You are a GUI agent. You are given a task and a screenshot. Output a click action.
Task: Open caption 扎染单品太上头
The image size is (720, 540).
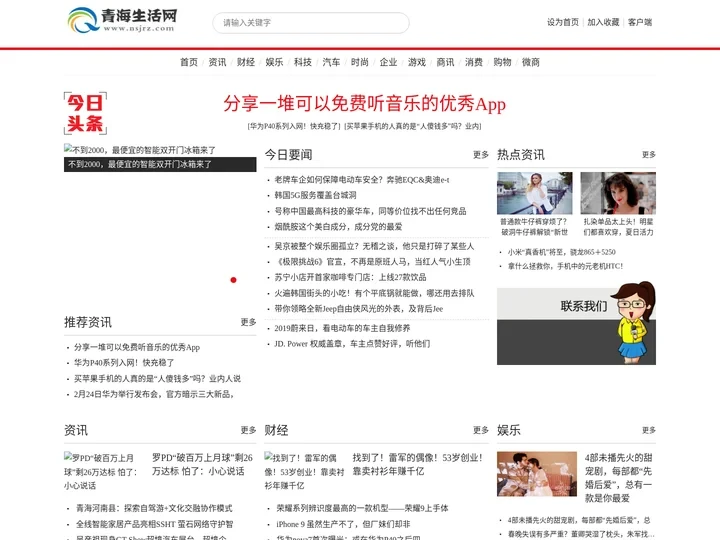[618, 227]
